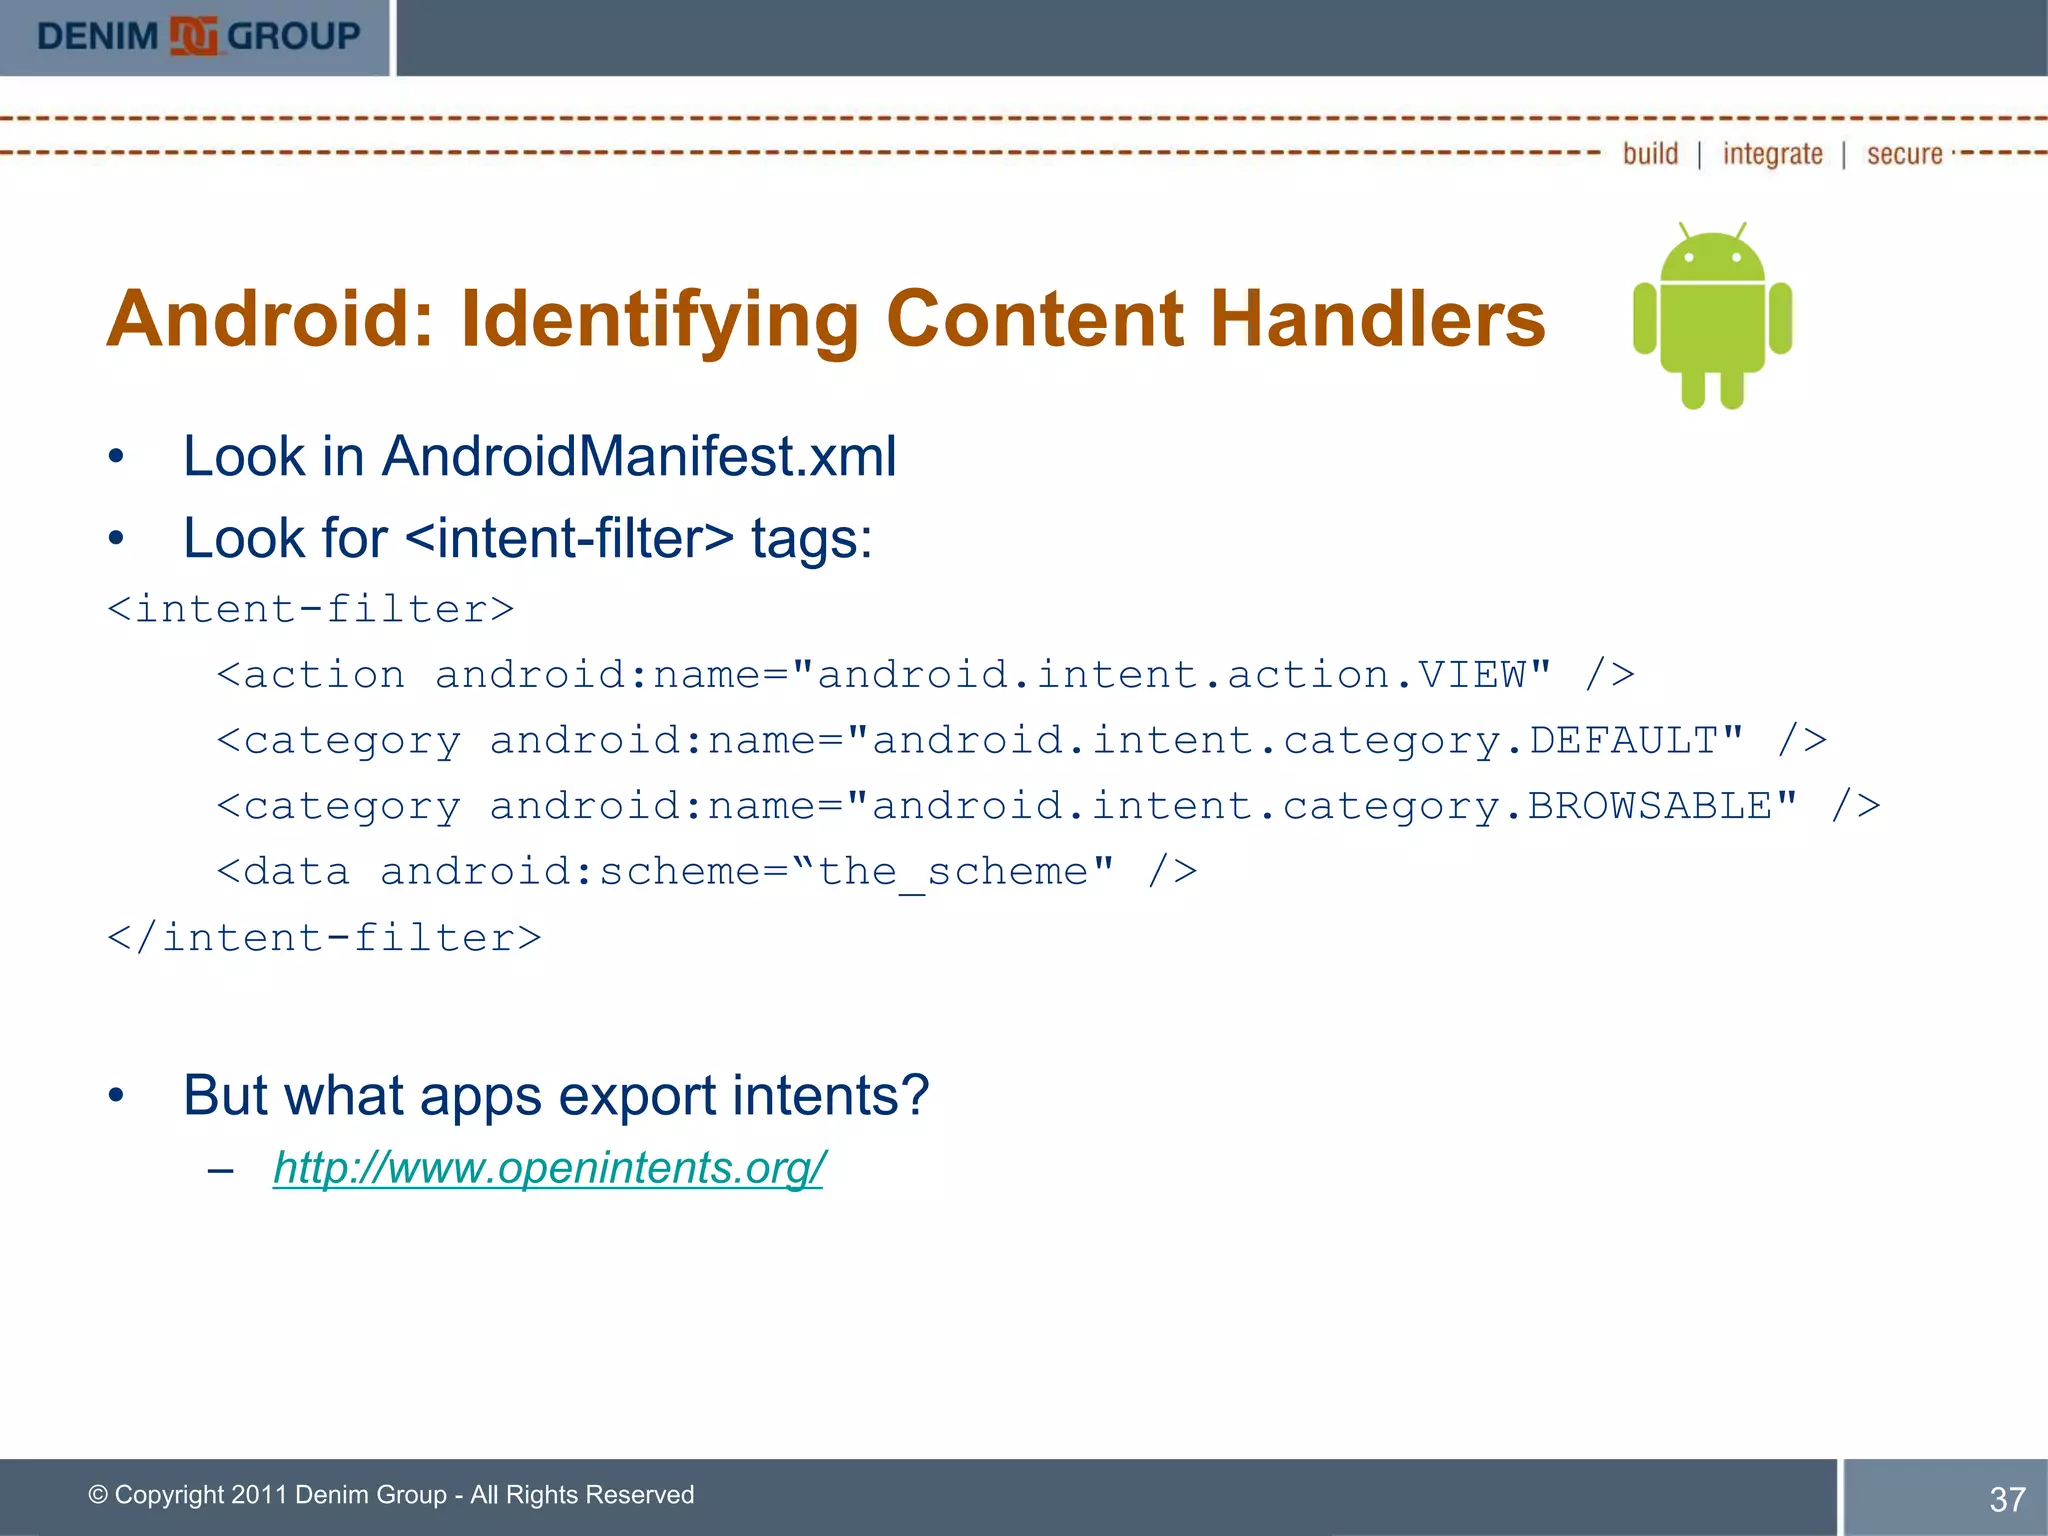Click the "Look in AndroidManifest.xml" bullet
This screenshot has width=2048, height=1536.
click(539, 457)
